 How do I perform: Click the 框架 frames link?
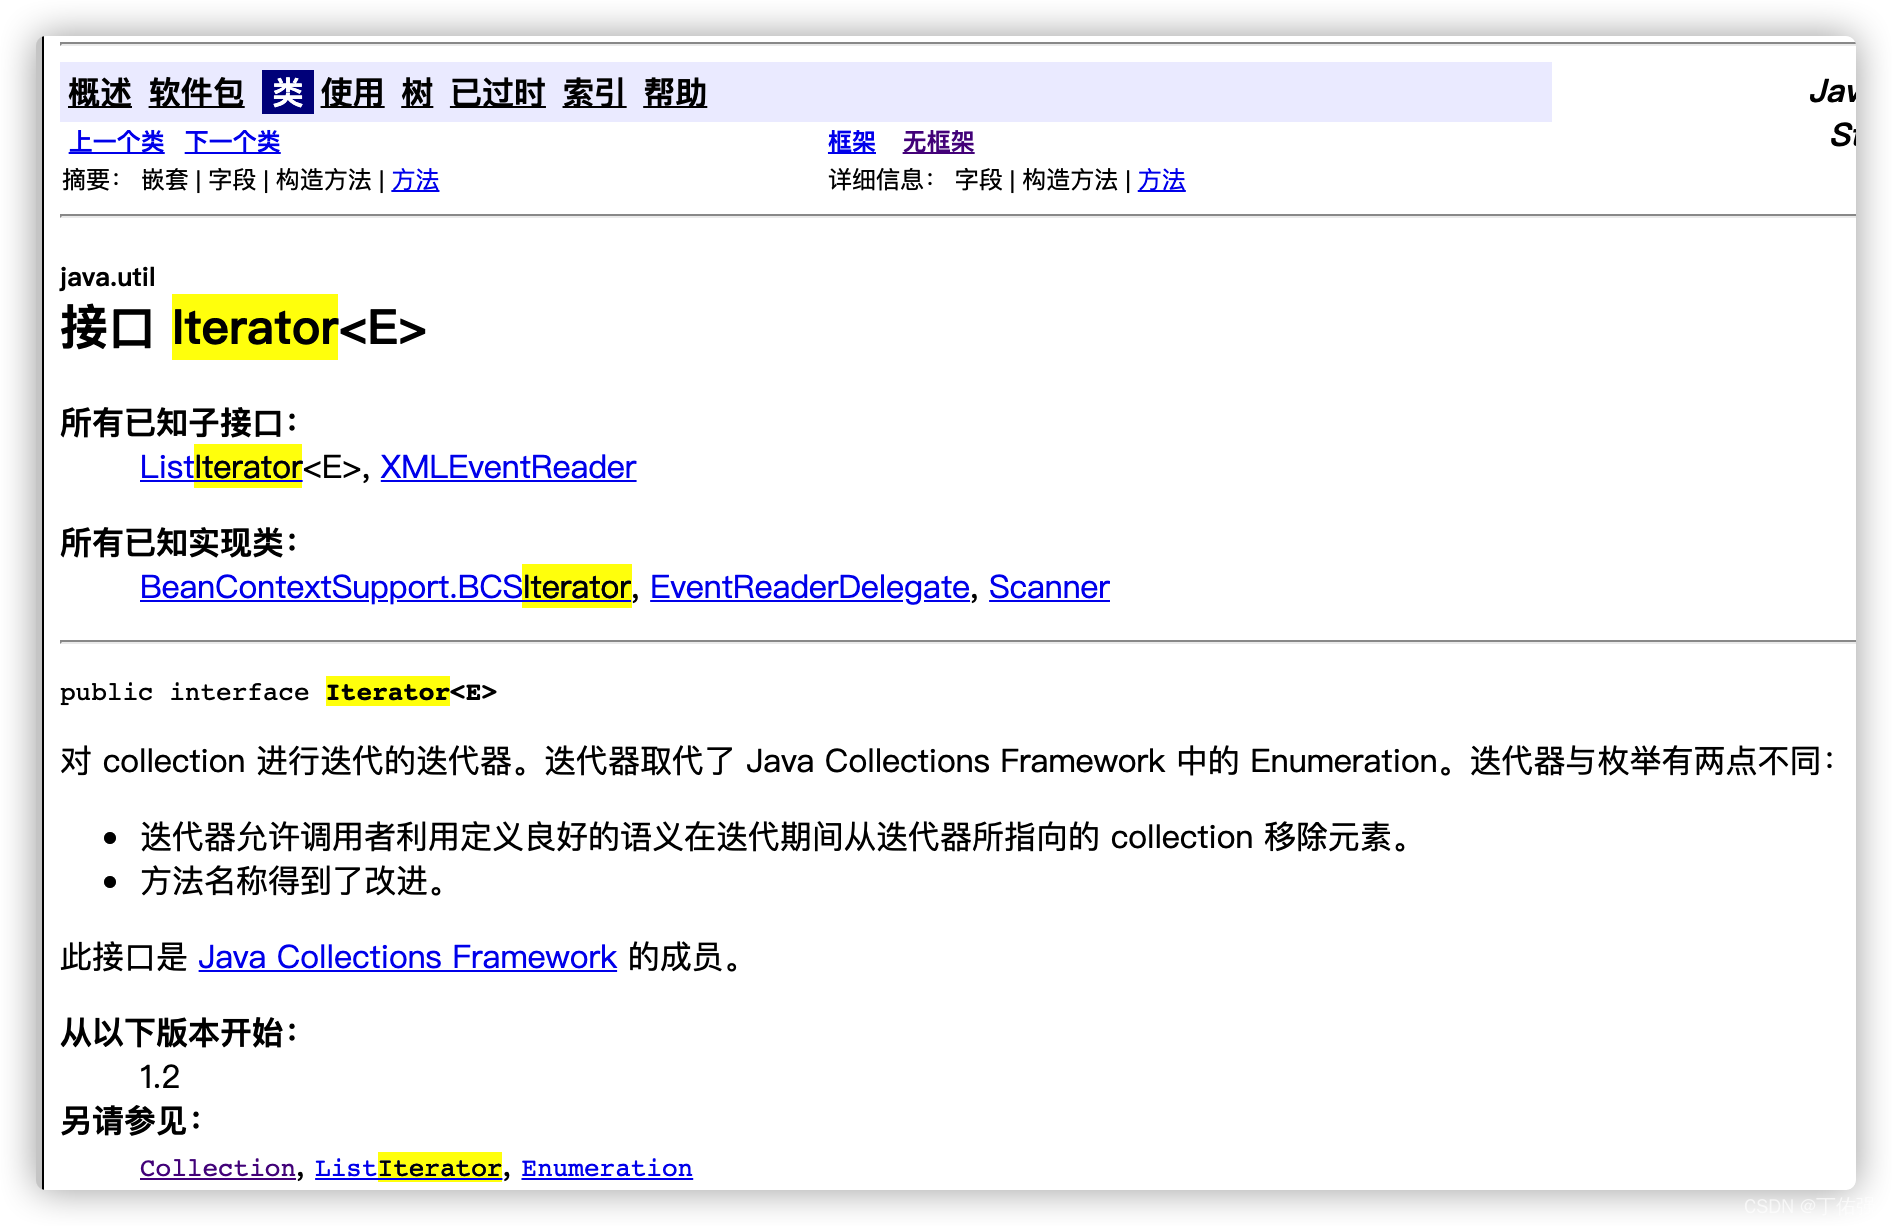point(852,142)
